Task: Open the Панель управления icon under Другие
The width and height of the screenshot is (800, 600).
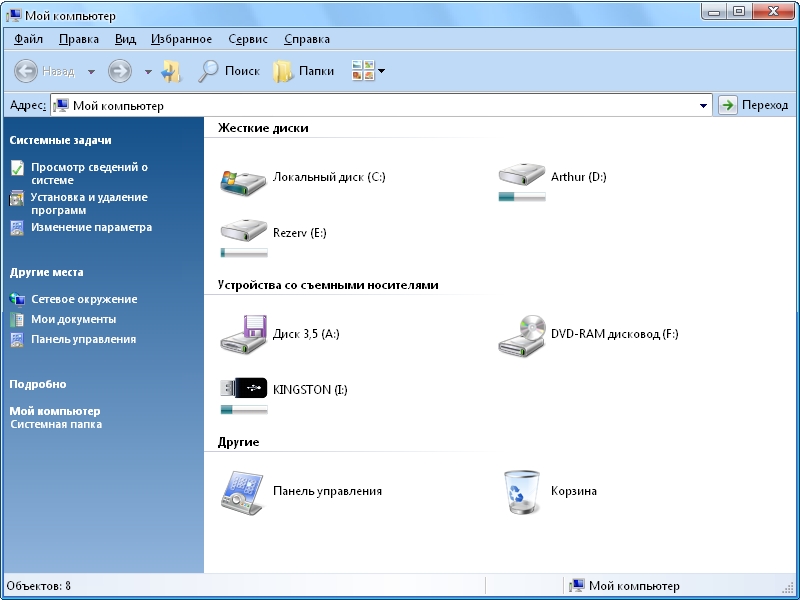Action: [243, 491]
